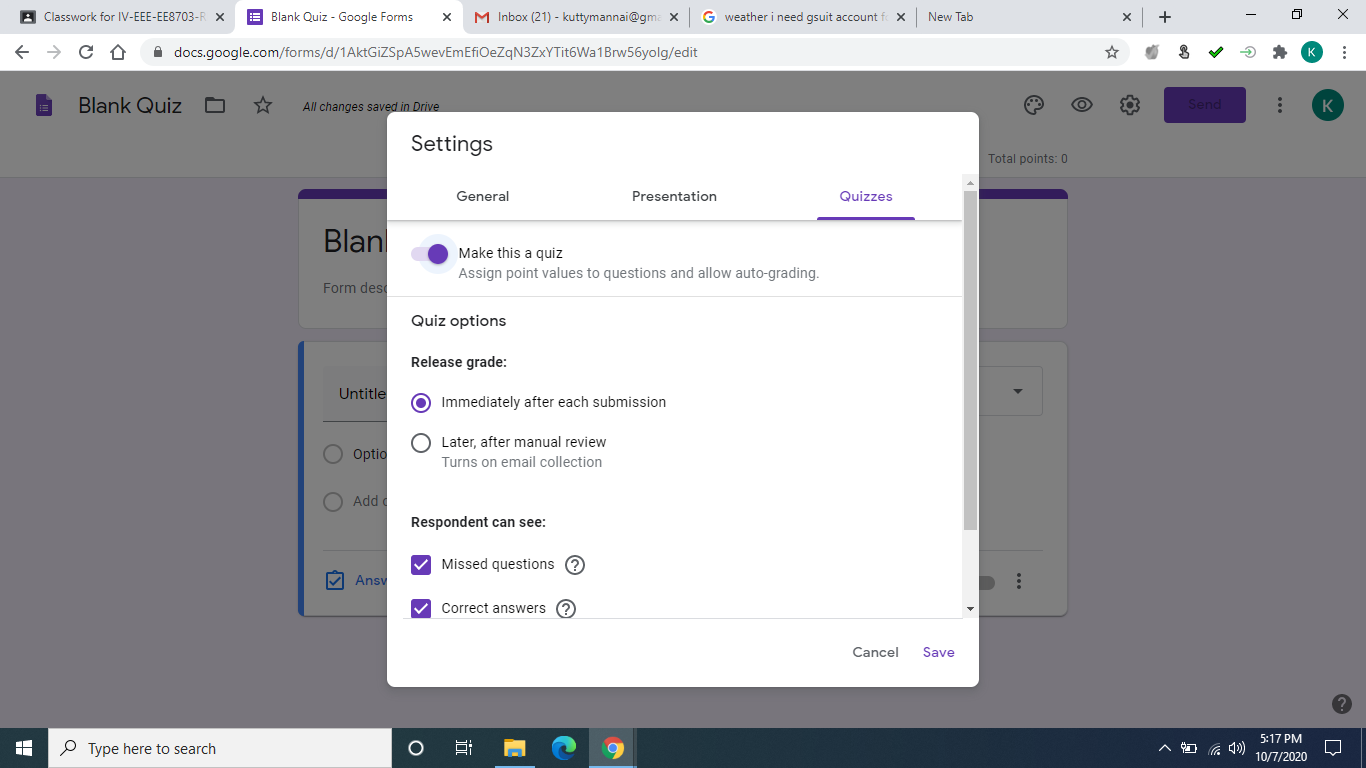This screenshot has height=768, width=1366.
Task: Open the volume control in system tray
Action: pyautogui.click(x=1237, y=748)
